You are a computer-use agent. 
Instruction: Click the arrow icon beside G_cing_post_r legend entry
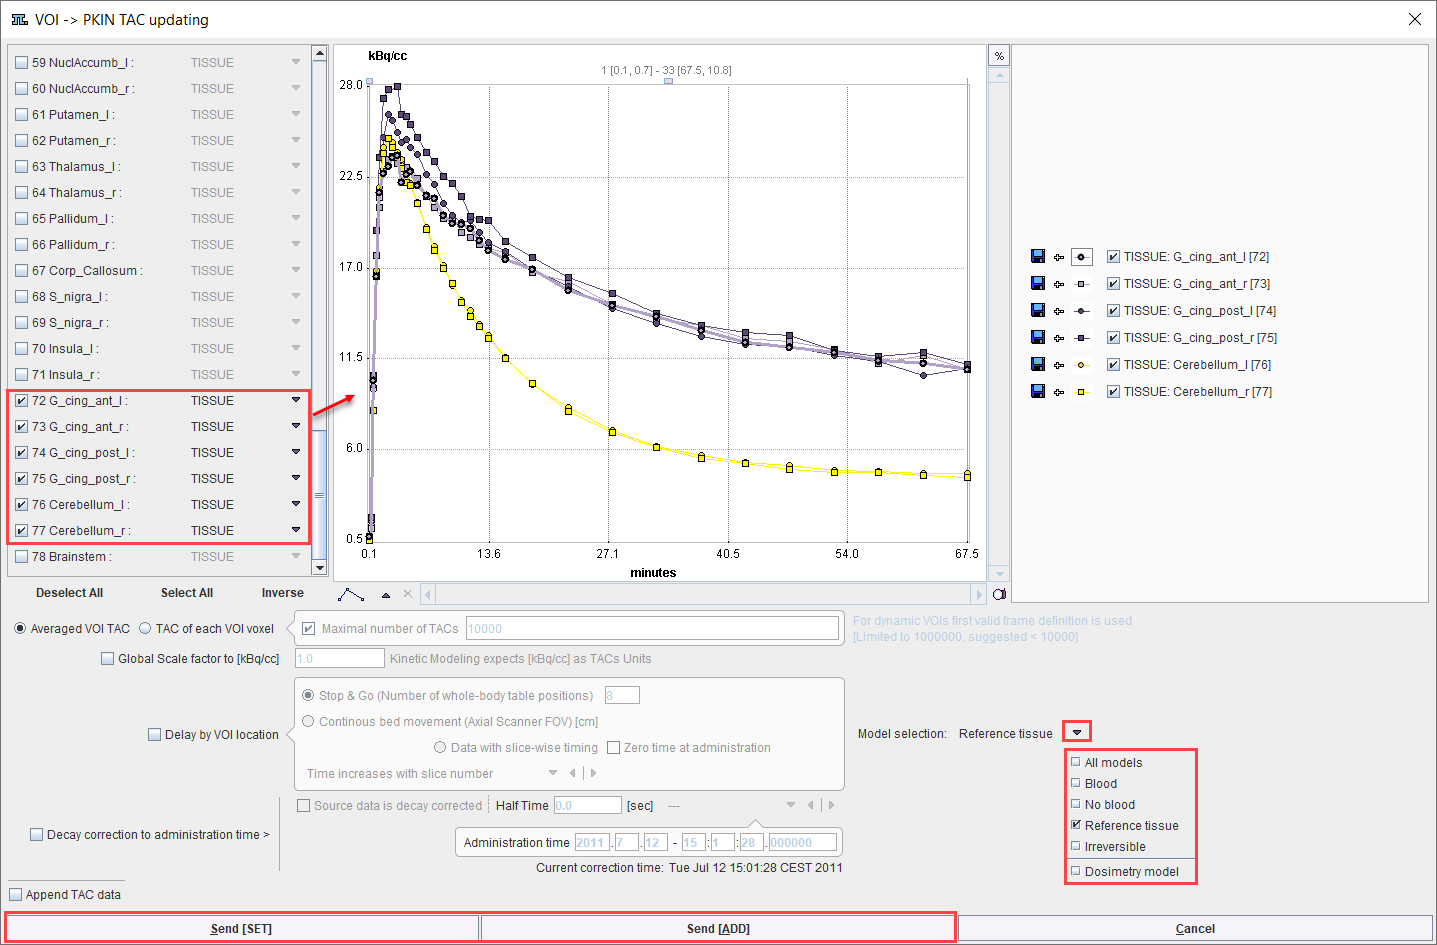[1059, 338]
